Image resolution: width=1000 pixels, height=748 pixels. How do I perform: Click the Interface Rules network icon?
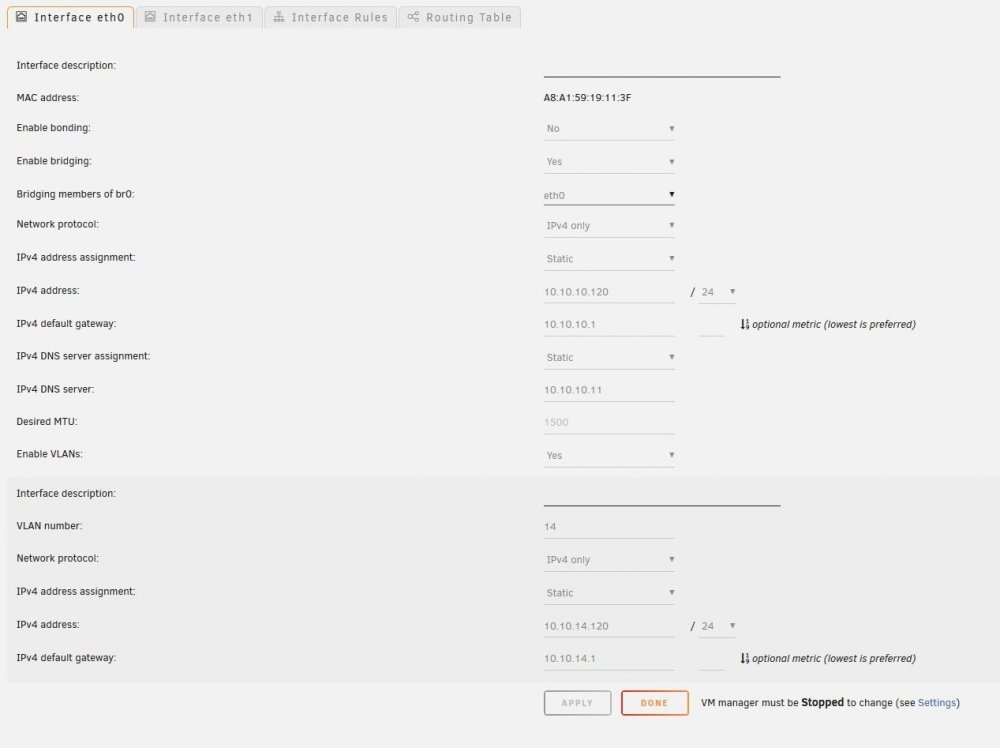[279, 17]
